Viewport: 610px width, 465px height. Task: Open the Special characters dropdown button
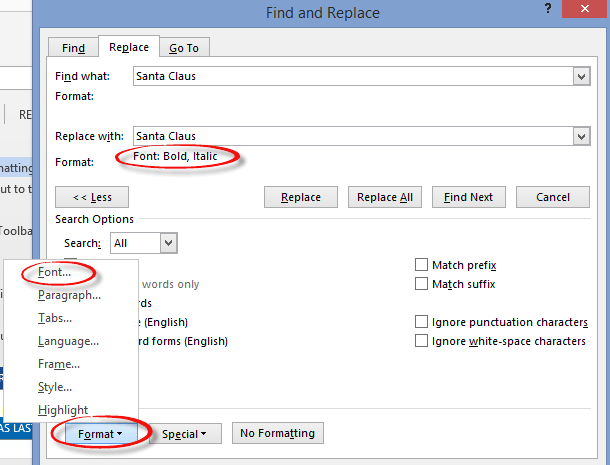coord(185,433)
